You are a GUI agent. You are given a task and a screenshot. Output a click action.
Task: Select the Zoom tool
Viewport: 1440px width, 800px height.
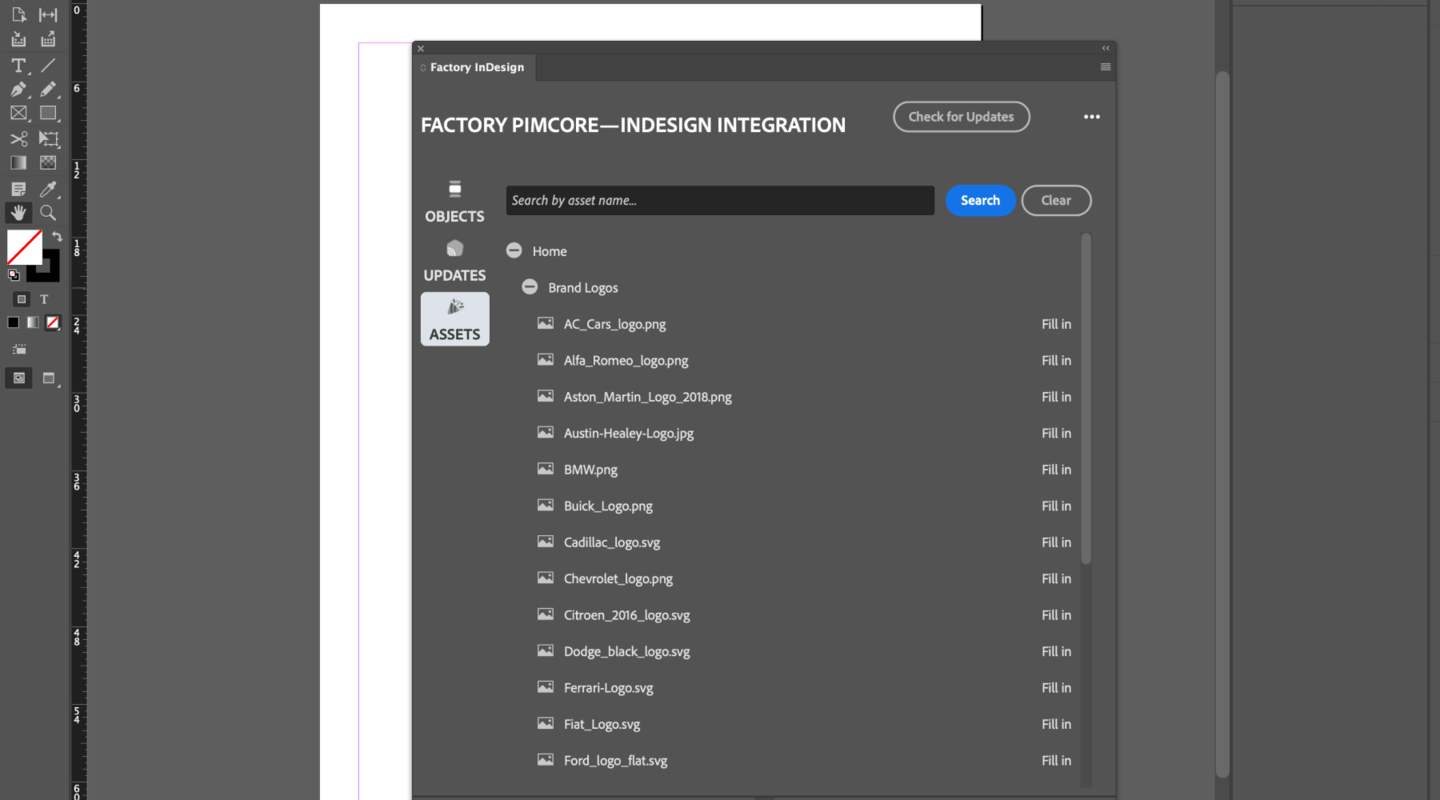click(x=48, y=213)
